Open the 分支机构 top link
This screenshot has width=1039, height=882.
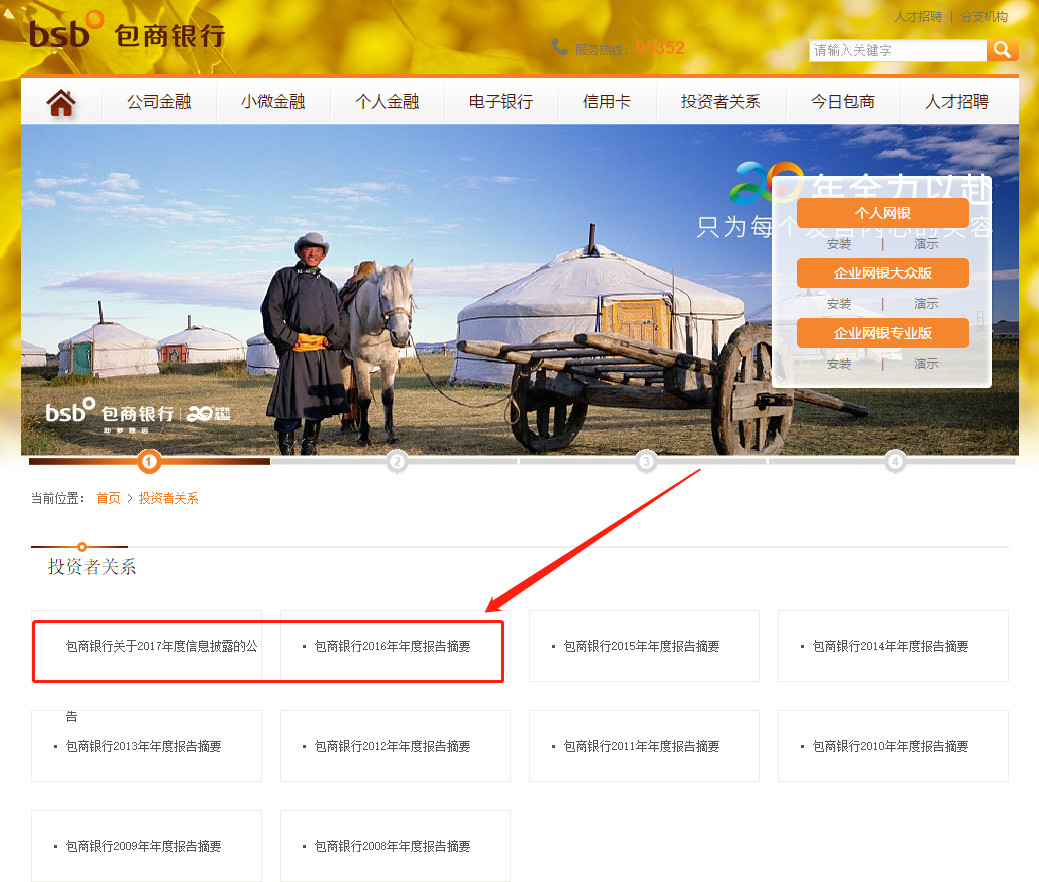(x=984, y=17)
